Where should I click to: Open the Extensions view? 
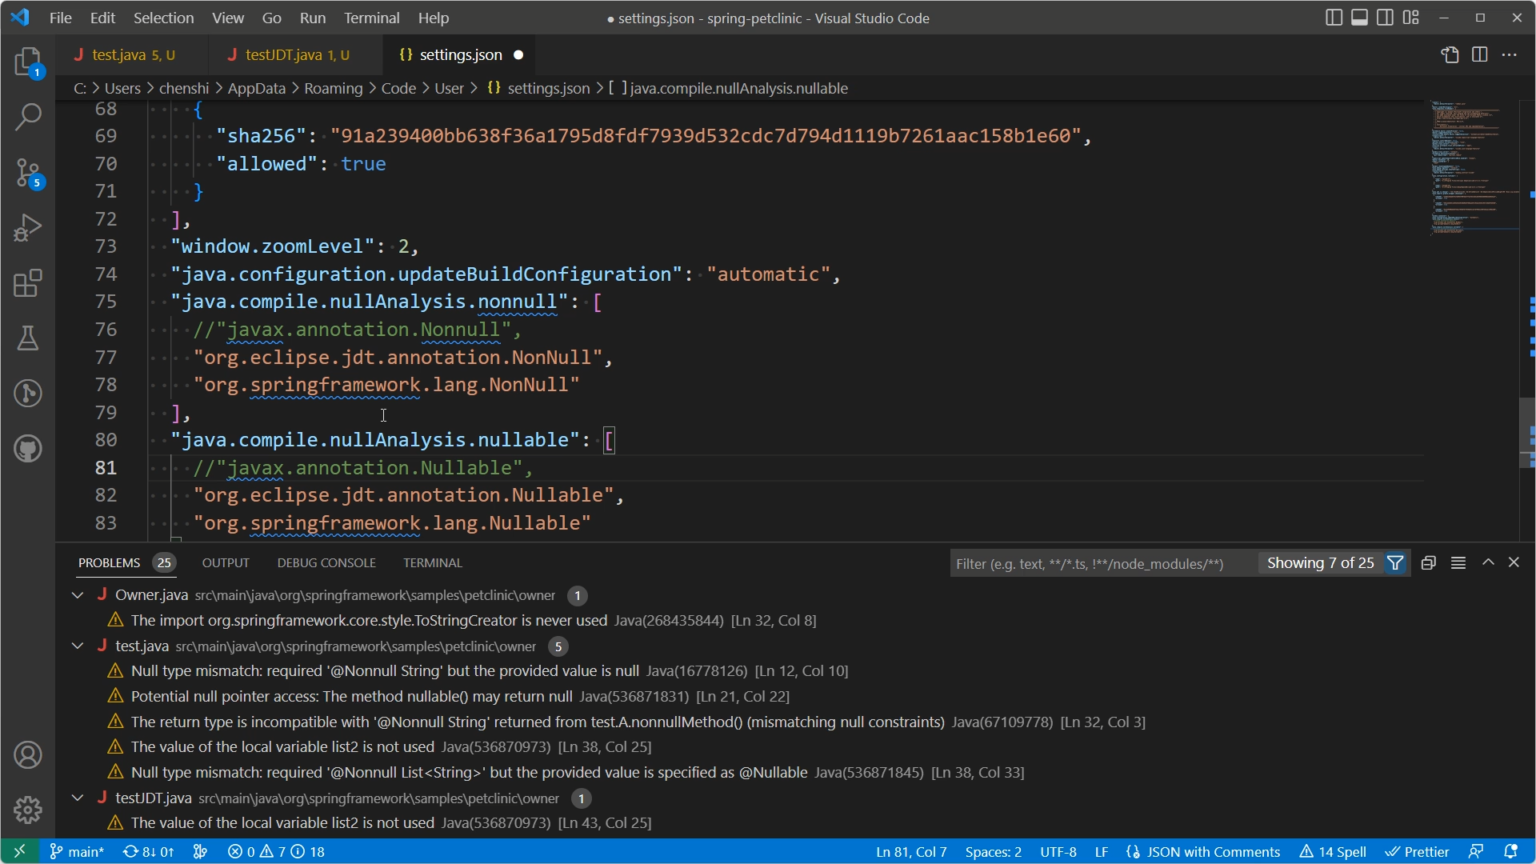point(27,283)
